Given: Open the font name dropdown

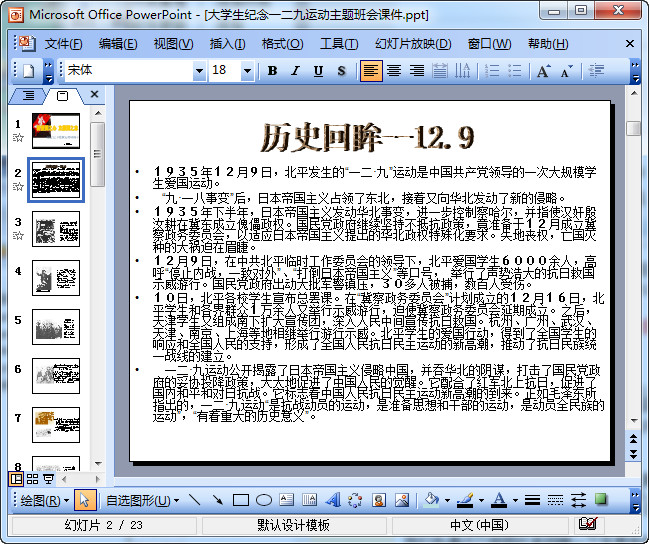Looking at the screenshot, I should [x=198, y=71].
